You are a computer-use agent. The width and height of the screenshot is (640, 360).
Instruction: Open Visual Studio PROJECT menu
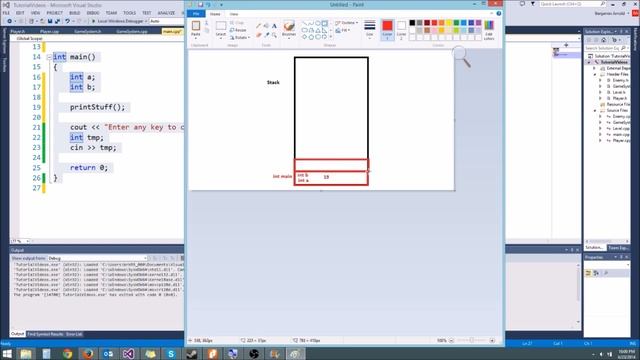click(x=54, y=13)
